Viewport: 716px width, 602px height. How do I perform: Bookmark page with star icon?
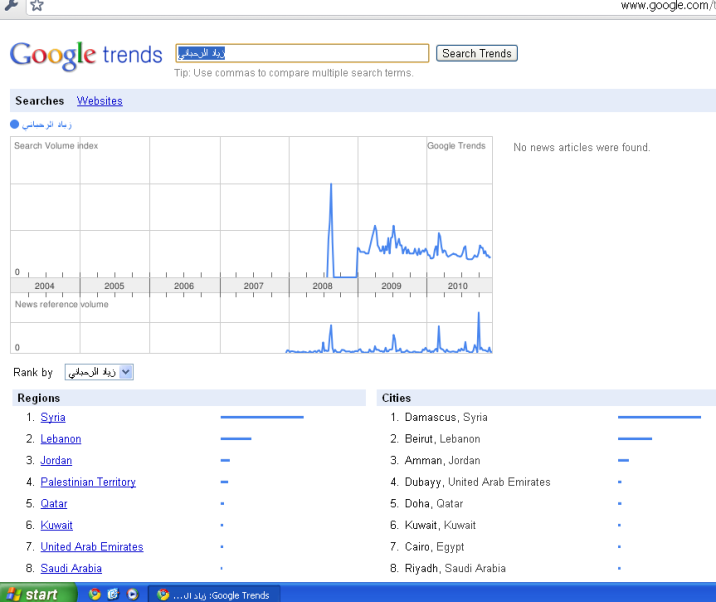pos(36,5)
